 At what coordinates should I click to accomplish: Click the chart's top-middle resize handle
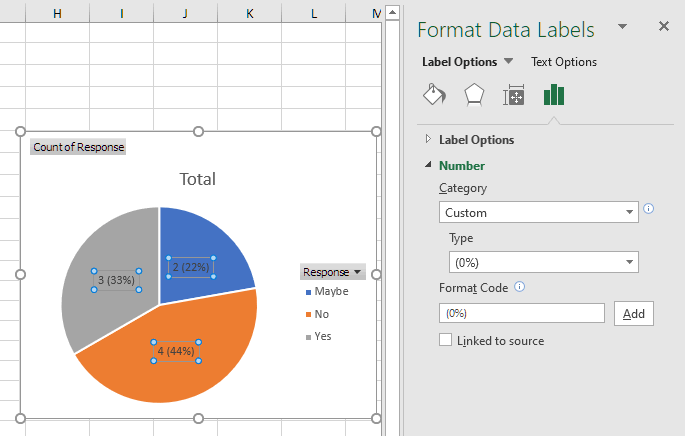tap(198, 131)
